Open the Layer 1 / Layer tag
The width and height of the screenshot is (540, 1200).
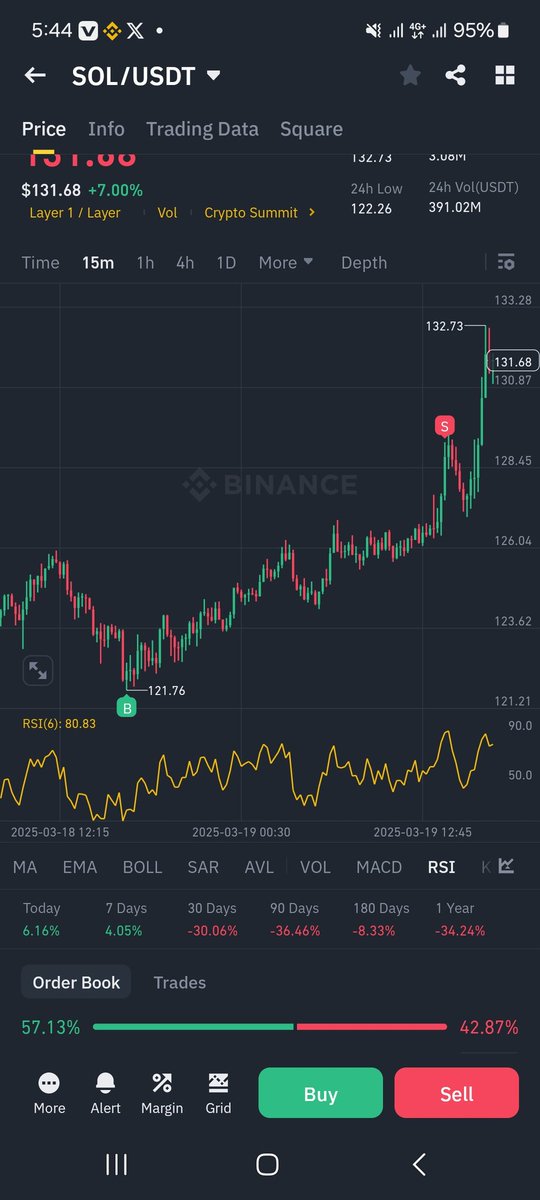(x=75, y=213)
